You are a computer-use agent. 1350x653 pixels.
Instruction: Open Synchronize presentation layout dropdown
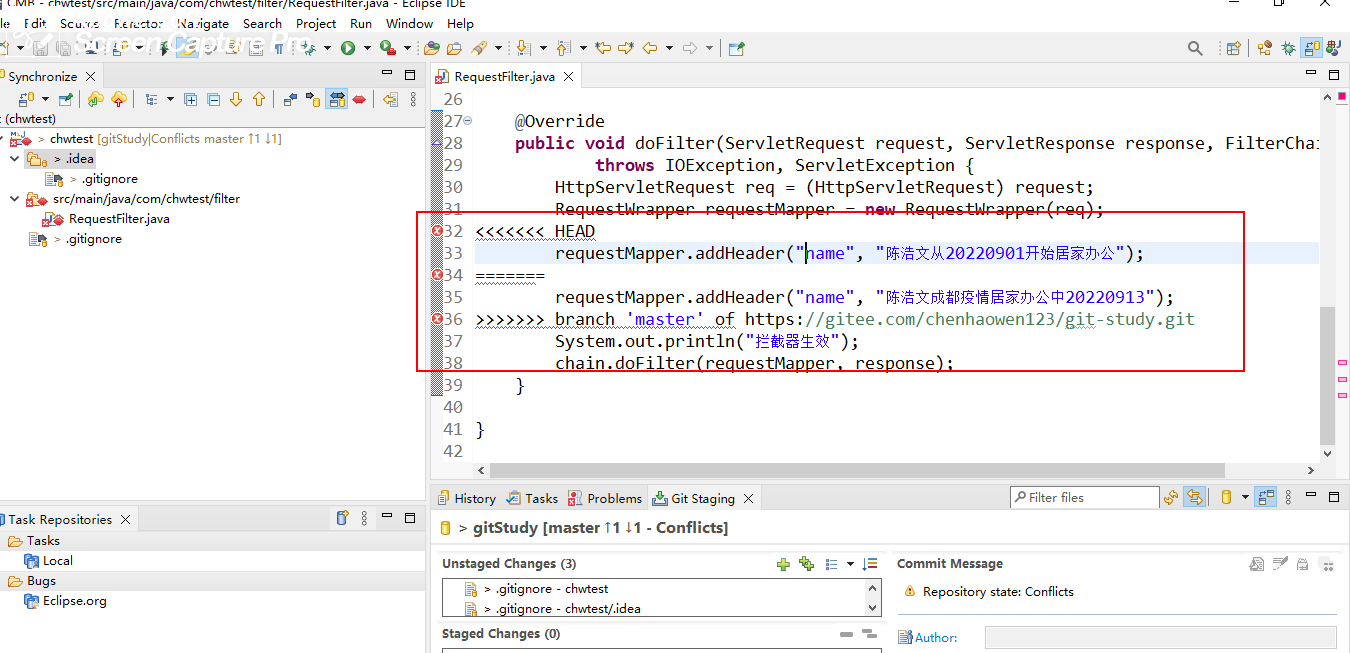pyautogui.click(x=170, y=99)
